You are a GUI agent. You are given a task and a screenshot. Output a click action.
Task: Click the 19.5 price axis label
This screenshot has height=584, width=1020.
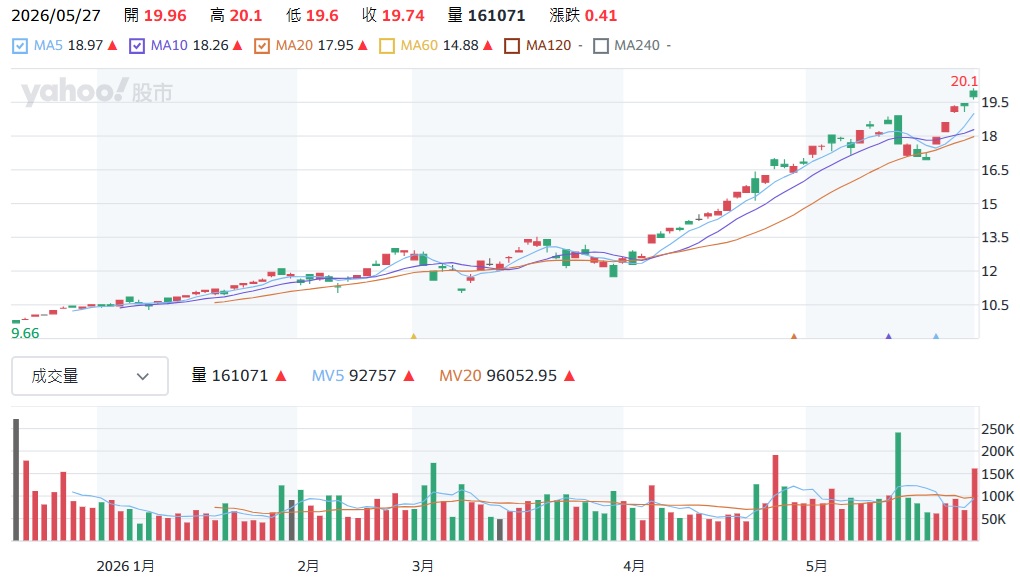(995, 102)
